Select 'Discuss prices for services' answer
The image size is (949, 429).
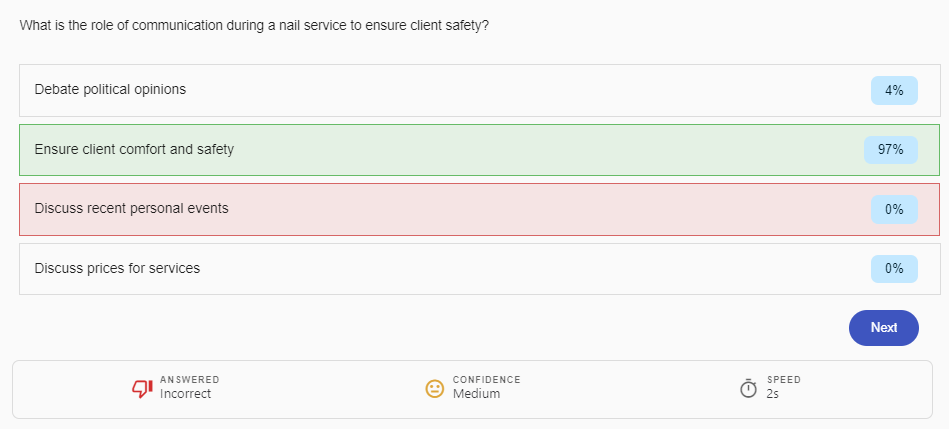coord(117,269)
